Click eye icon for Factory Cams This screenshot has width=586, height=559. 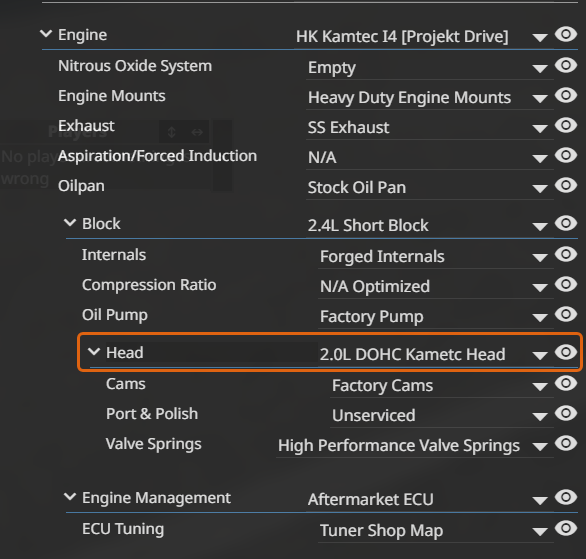tap(566, 383)
